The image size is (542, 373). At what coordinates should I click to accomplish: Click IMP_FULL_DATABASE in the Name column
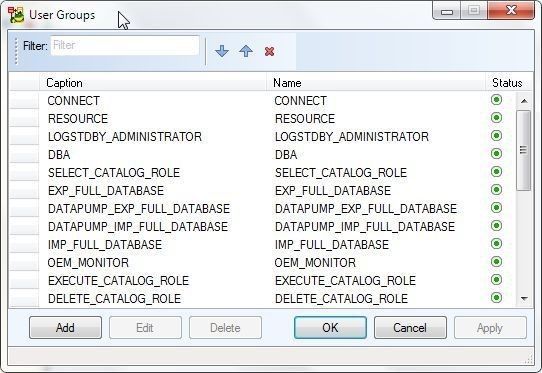pyautogui.click(x=332, y=245)
